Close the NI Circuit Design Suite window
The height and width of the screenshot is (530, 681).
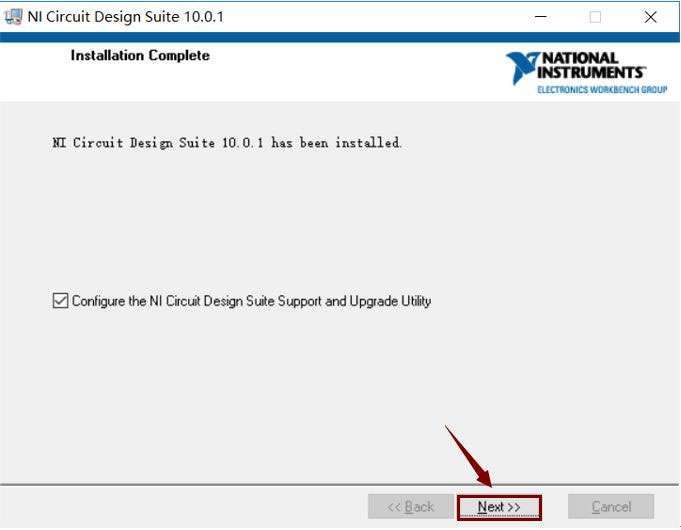coord(650,17)
